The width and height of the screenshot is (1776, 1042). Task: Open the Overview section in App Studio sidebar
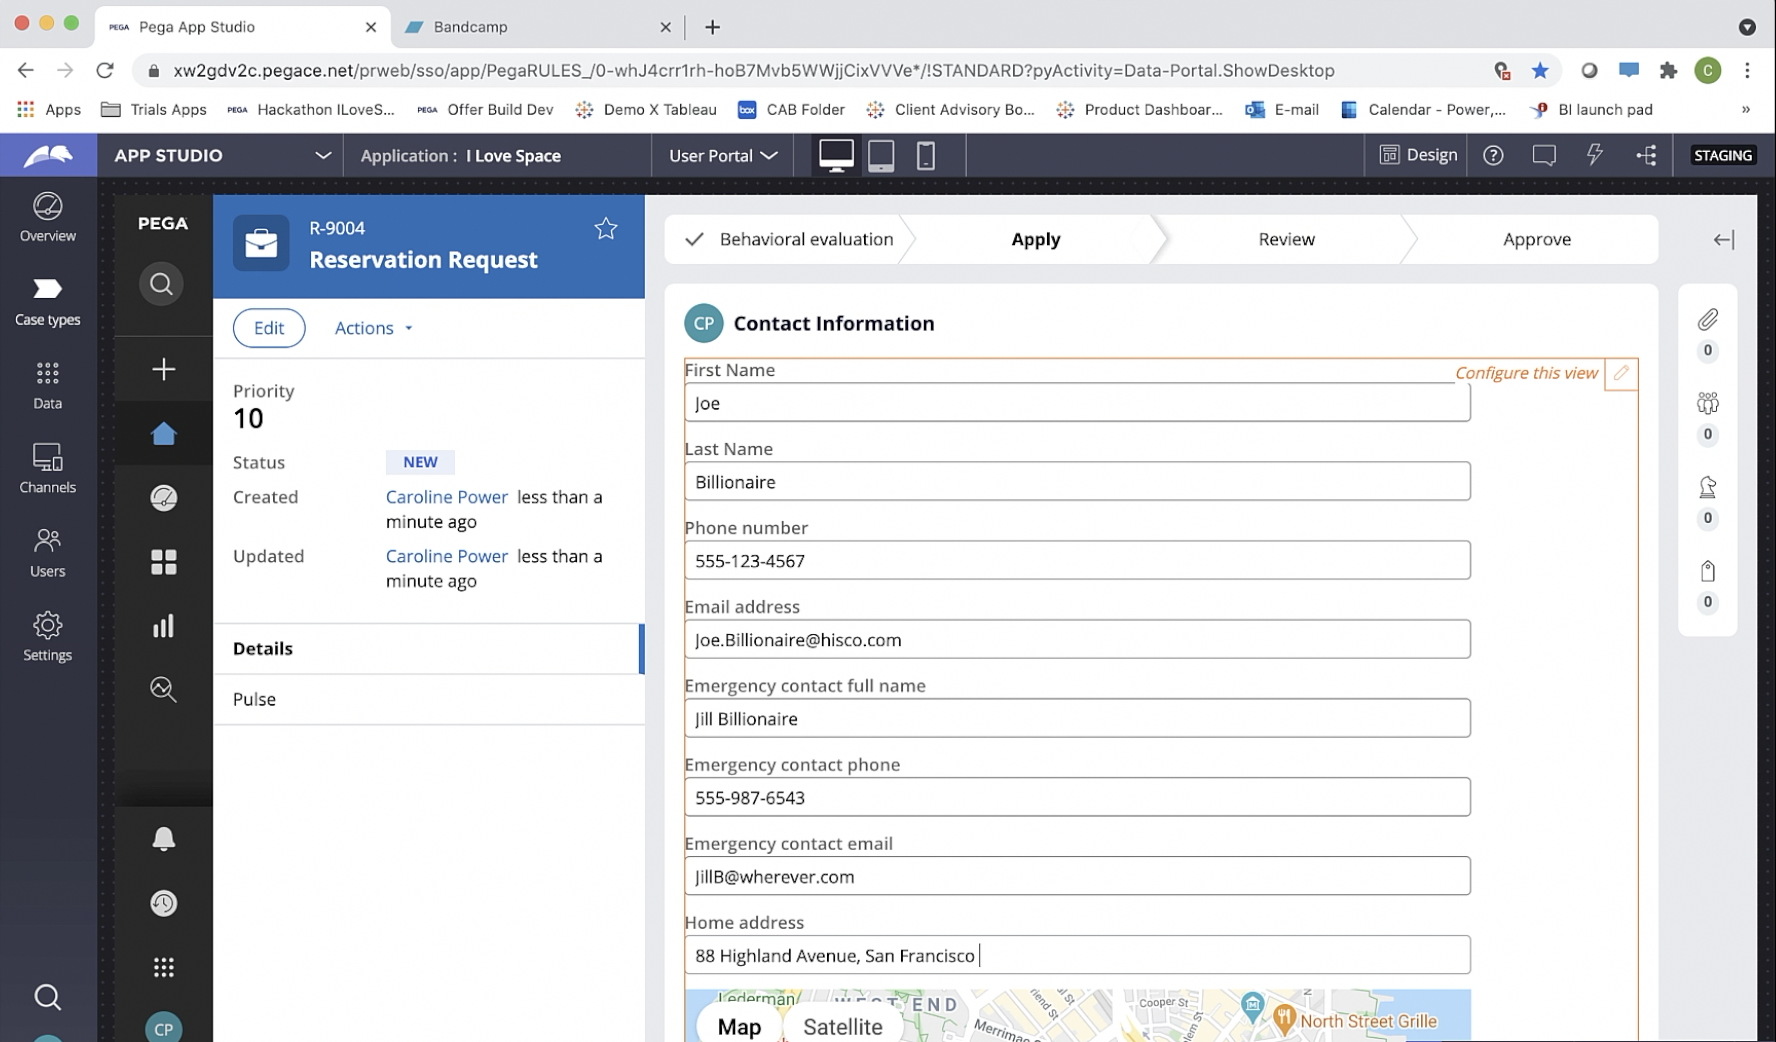[x=47, y=217]
